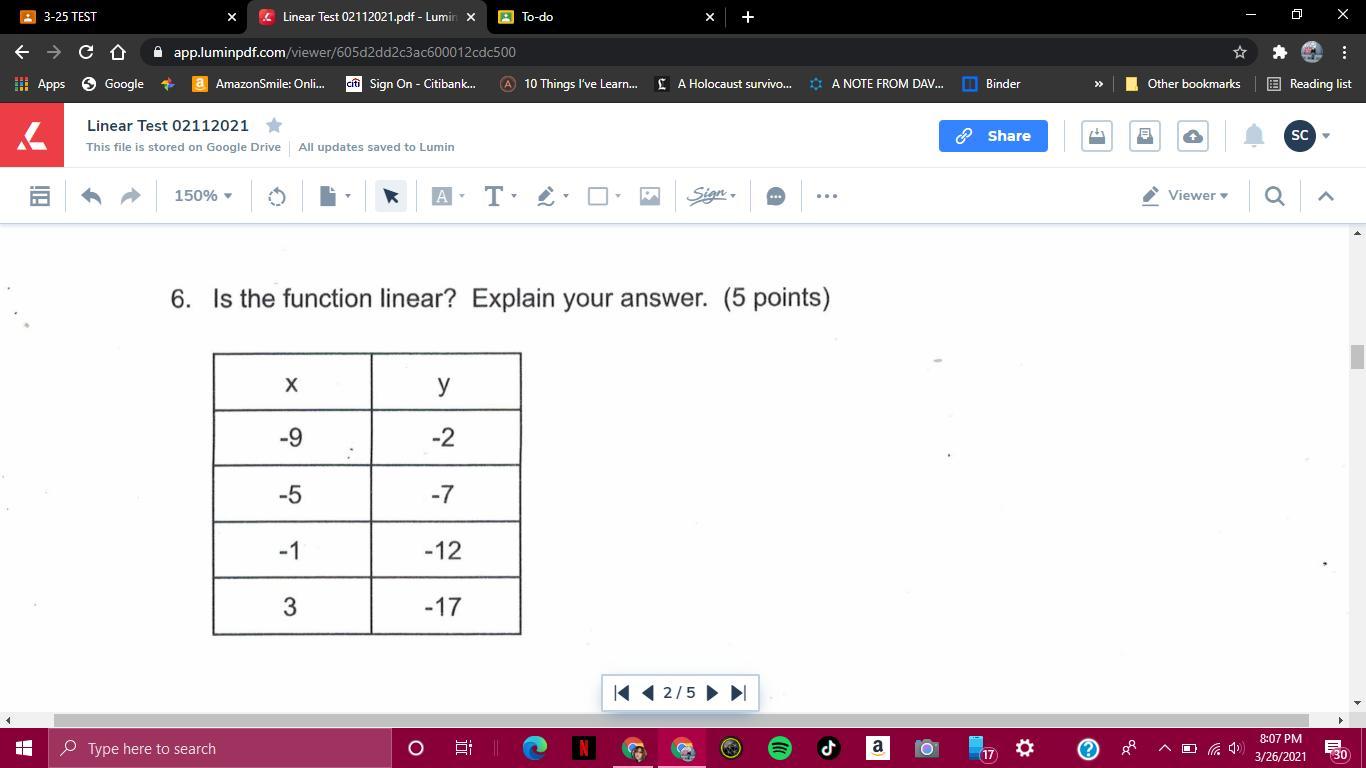The width and height of the screenshot is (1366, 768).
Task: Select the Text tool
Action: (493, 195)
